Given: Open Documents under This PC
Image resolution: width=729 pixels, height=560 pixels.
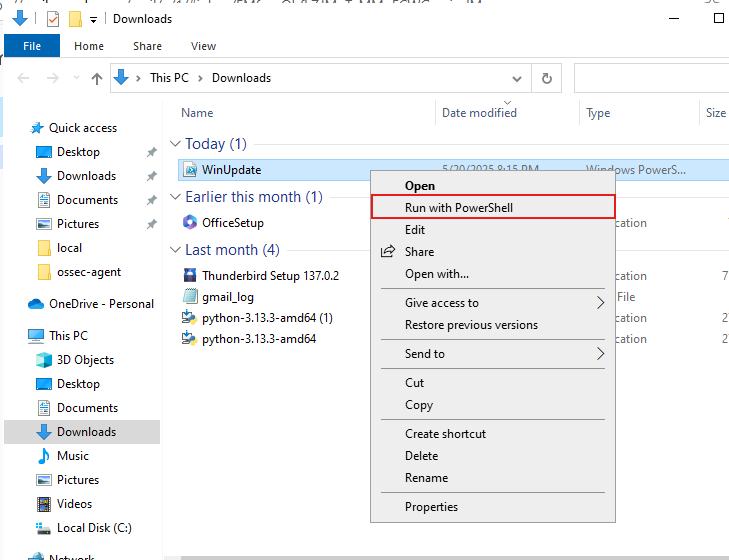Looking at the screenshot, I should point(87,408).
